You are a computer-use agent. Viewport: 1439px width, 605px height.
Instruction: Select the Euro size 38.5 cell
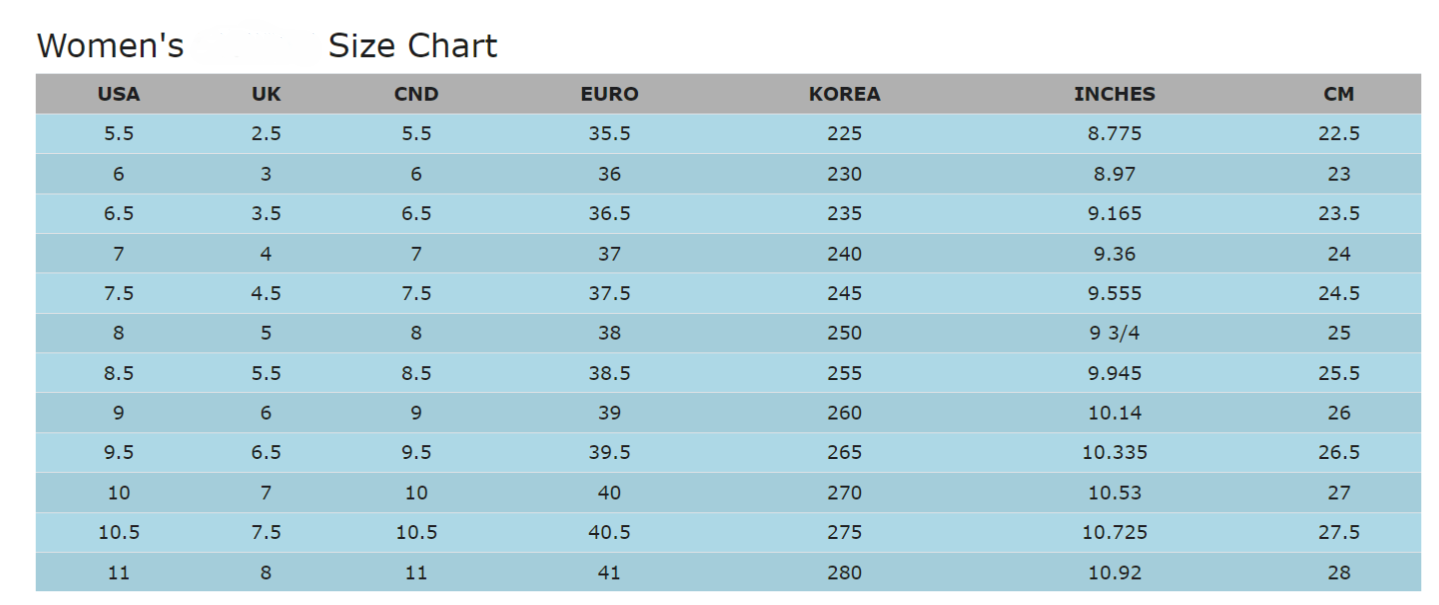pyautogui.click(x=609, y=373)
